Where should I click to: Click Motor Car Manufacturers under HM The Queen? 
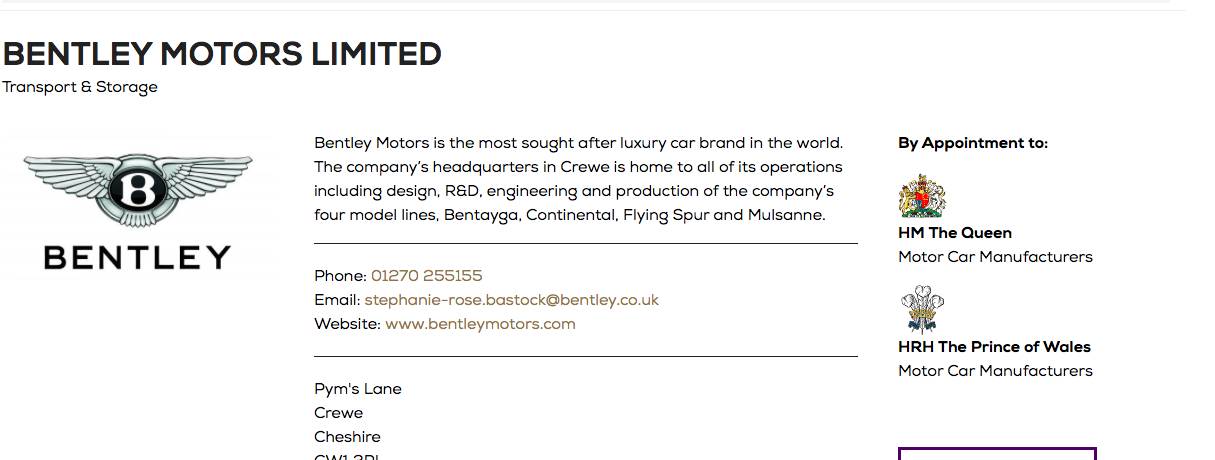995,257
